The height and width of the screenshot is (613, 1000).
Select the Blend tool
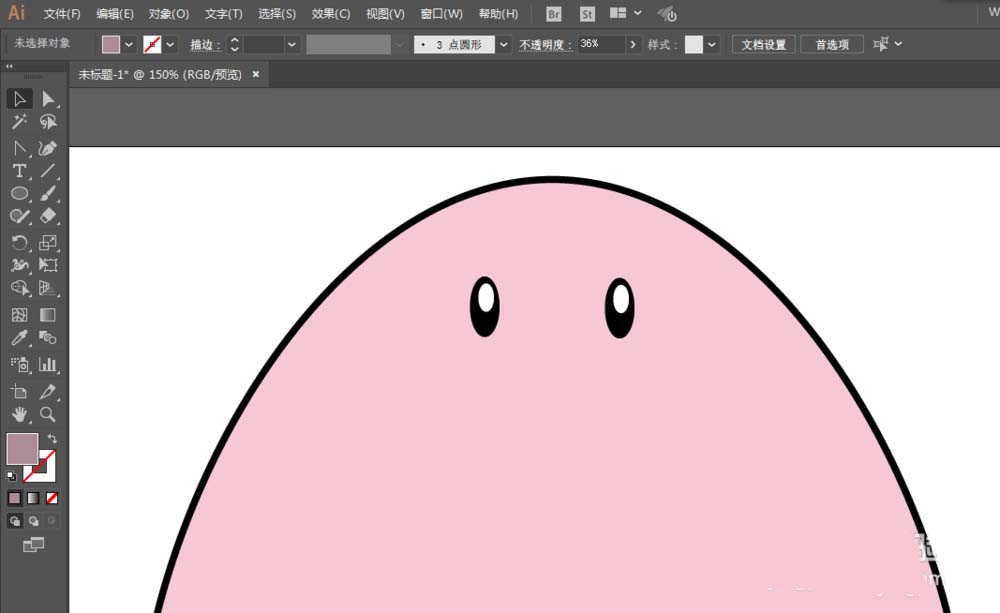pos(48,337)
